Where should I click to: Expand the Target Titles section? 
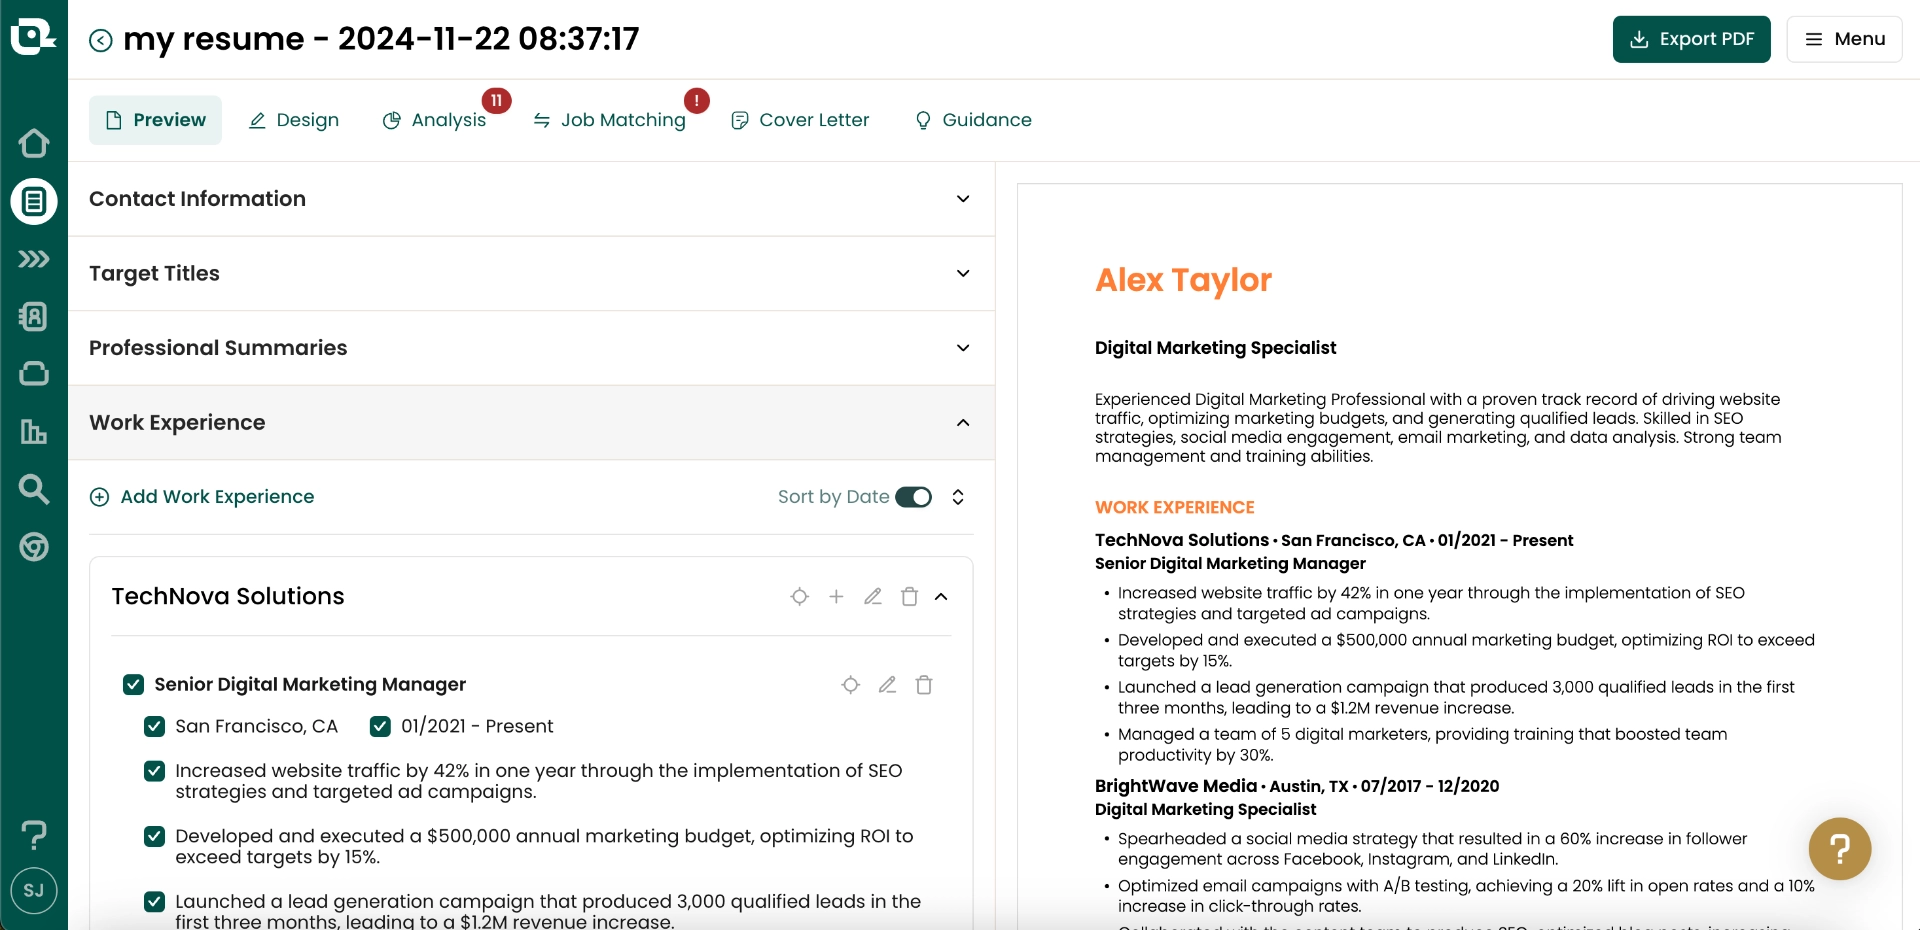point(531,274)
